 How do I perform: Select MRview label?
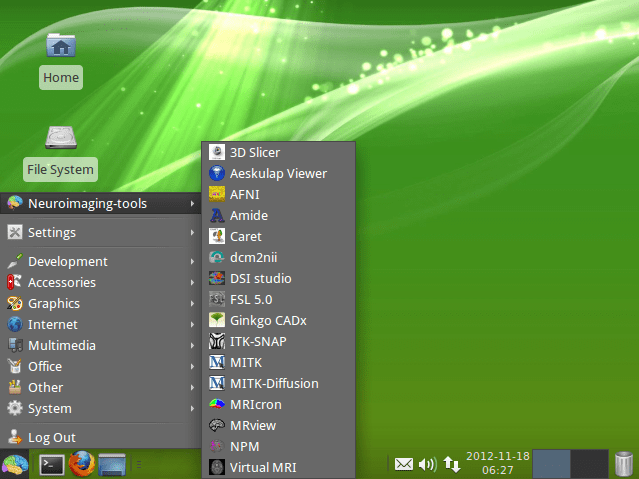[x=253, y=425]
